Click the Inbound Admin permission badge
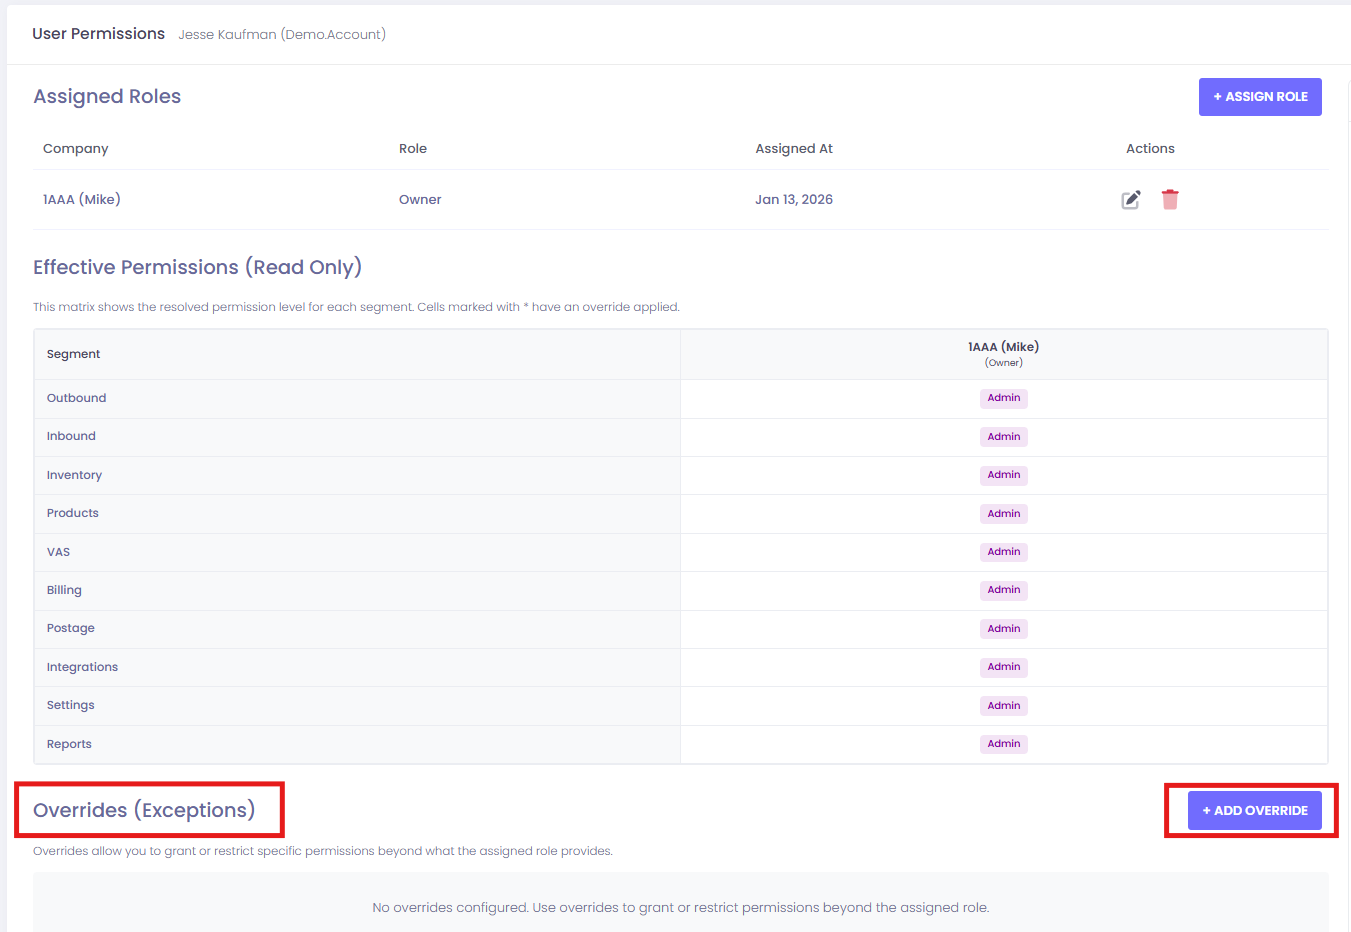The image size is (1351, 932). 1003,437
